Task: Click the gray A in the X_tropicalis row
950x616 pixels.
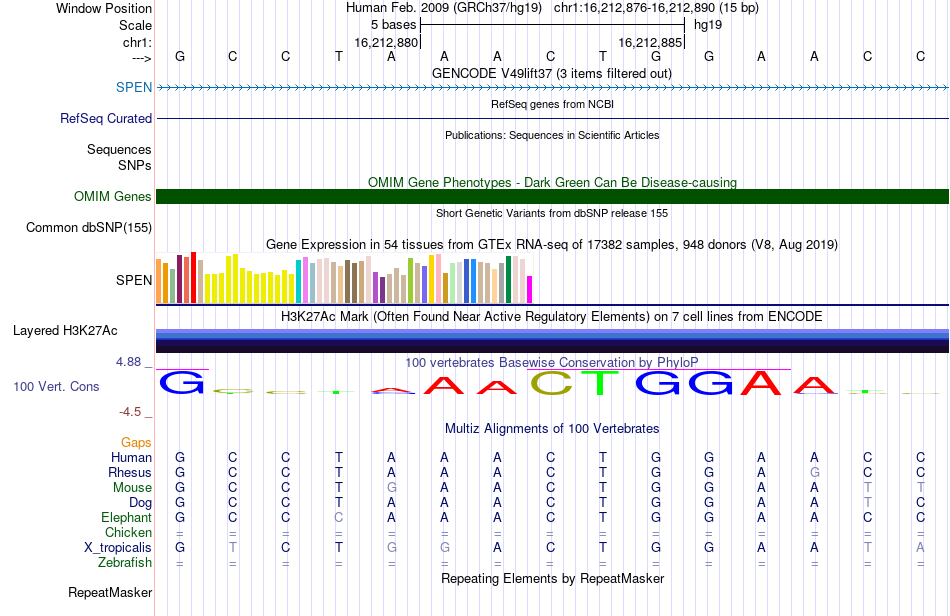Action: pyautogui.click(x=920, y=548)
